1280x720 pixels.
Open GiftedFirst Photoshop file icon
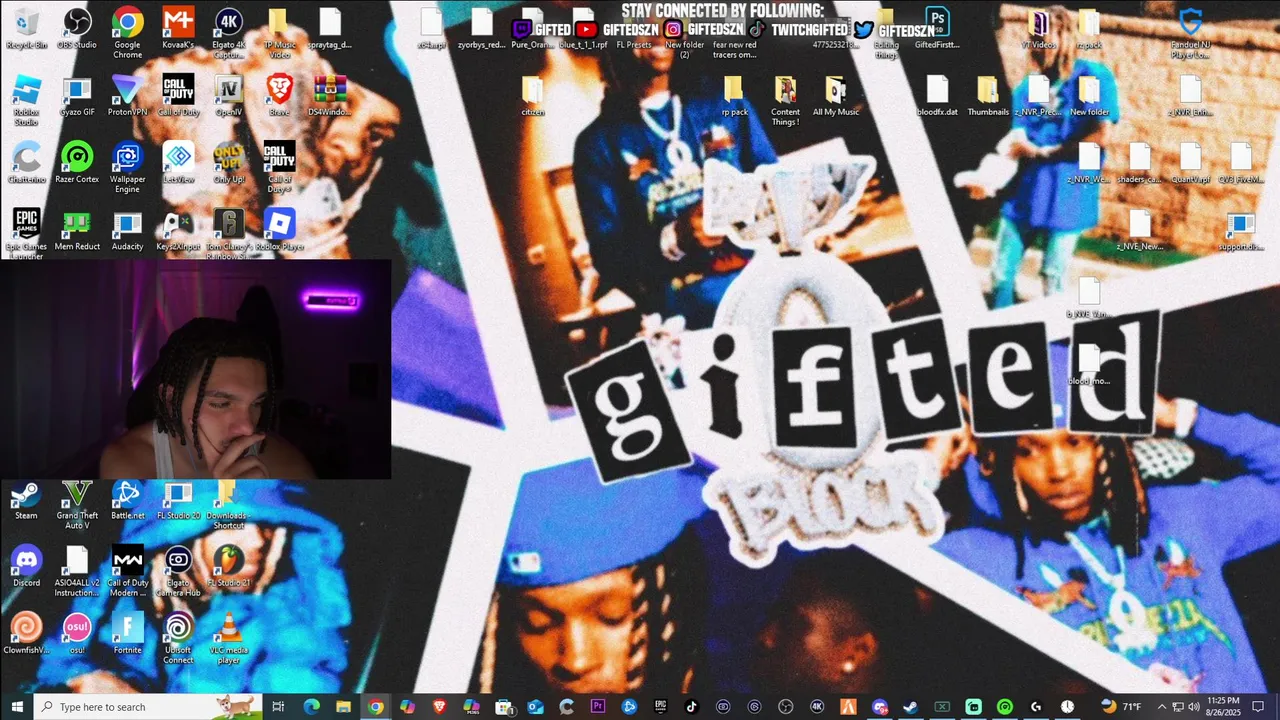coord(937,29)
